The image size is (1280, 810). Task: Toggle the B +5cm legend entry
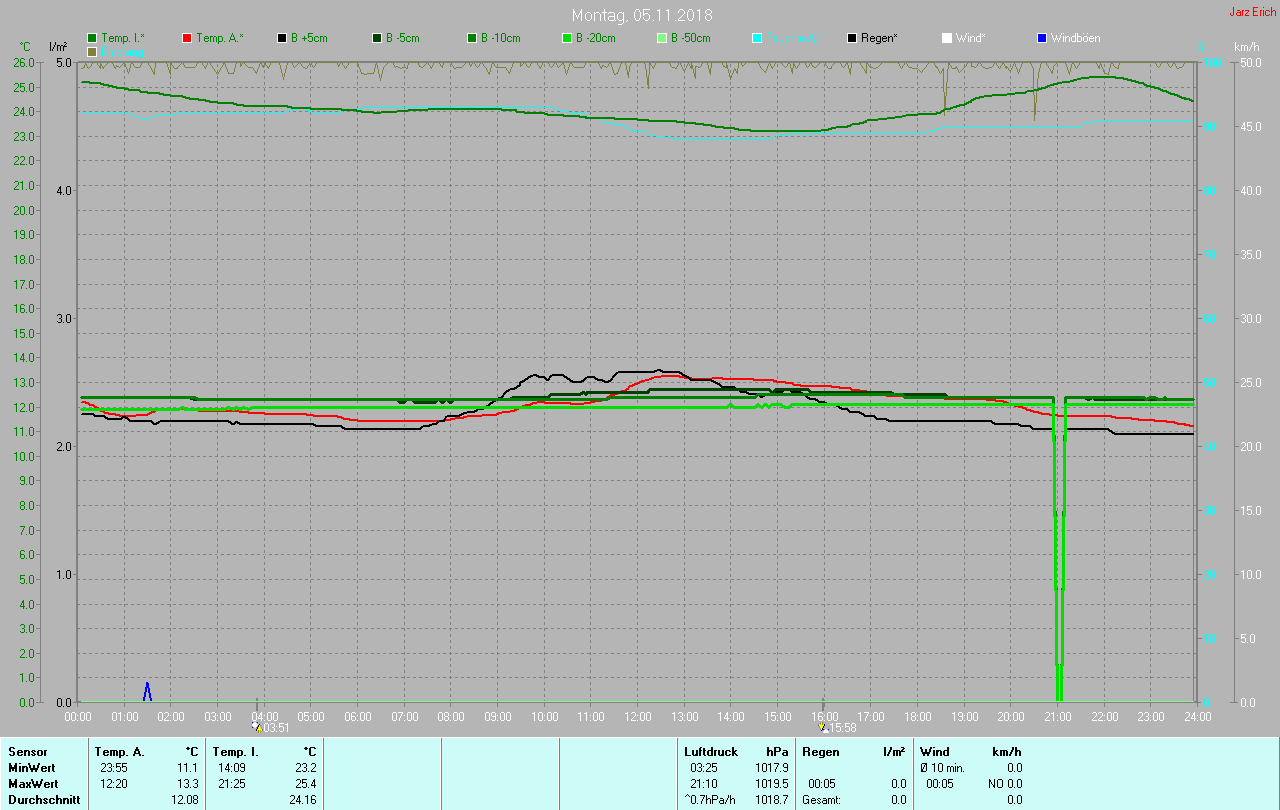pyautogui.click(x=304, y=38)
